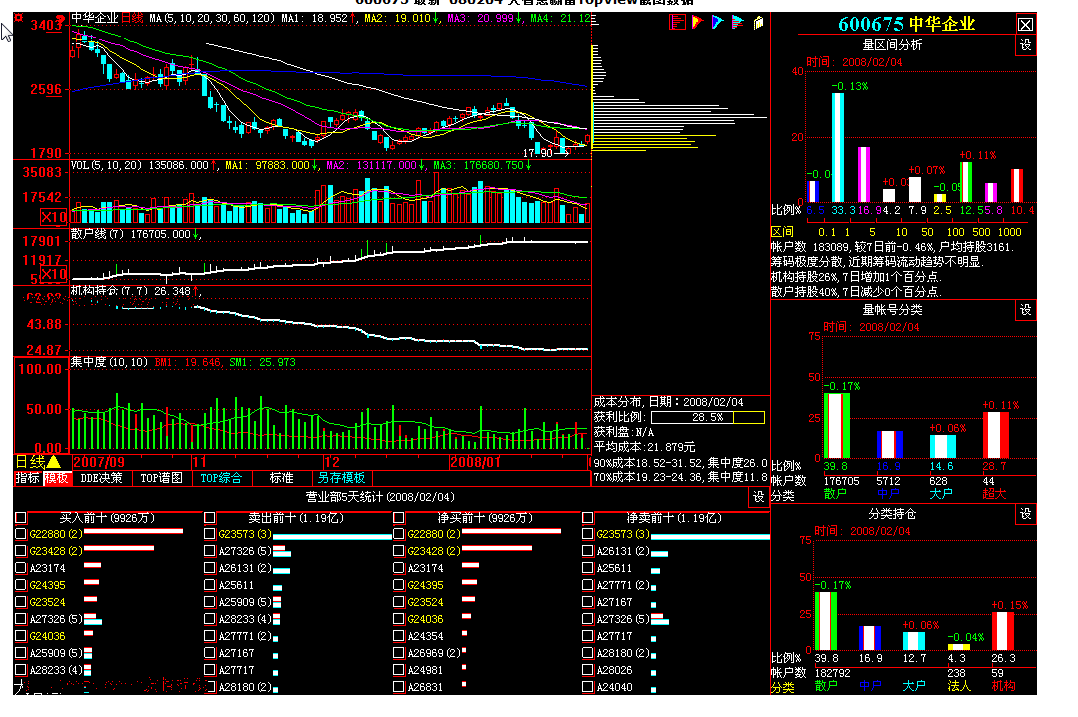Click the VOL(5,10,20) indicator label
Image resolution: width=1078 pixels, height=717 pixels.
coord(108,165)
